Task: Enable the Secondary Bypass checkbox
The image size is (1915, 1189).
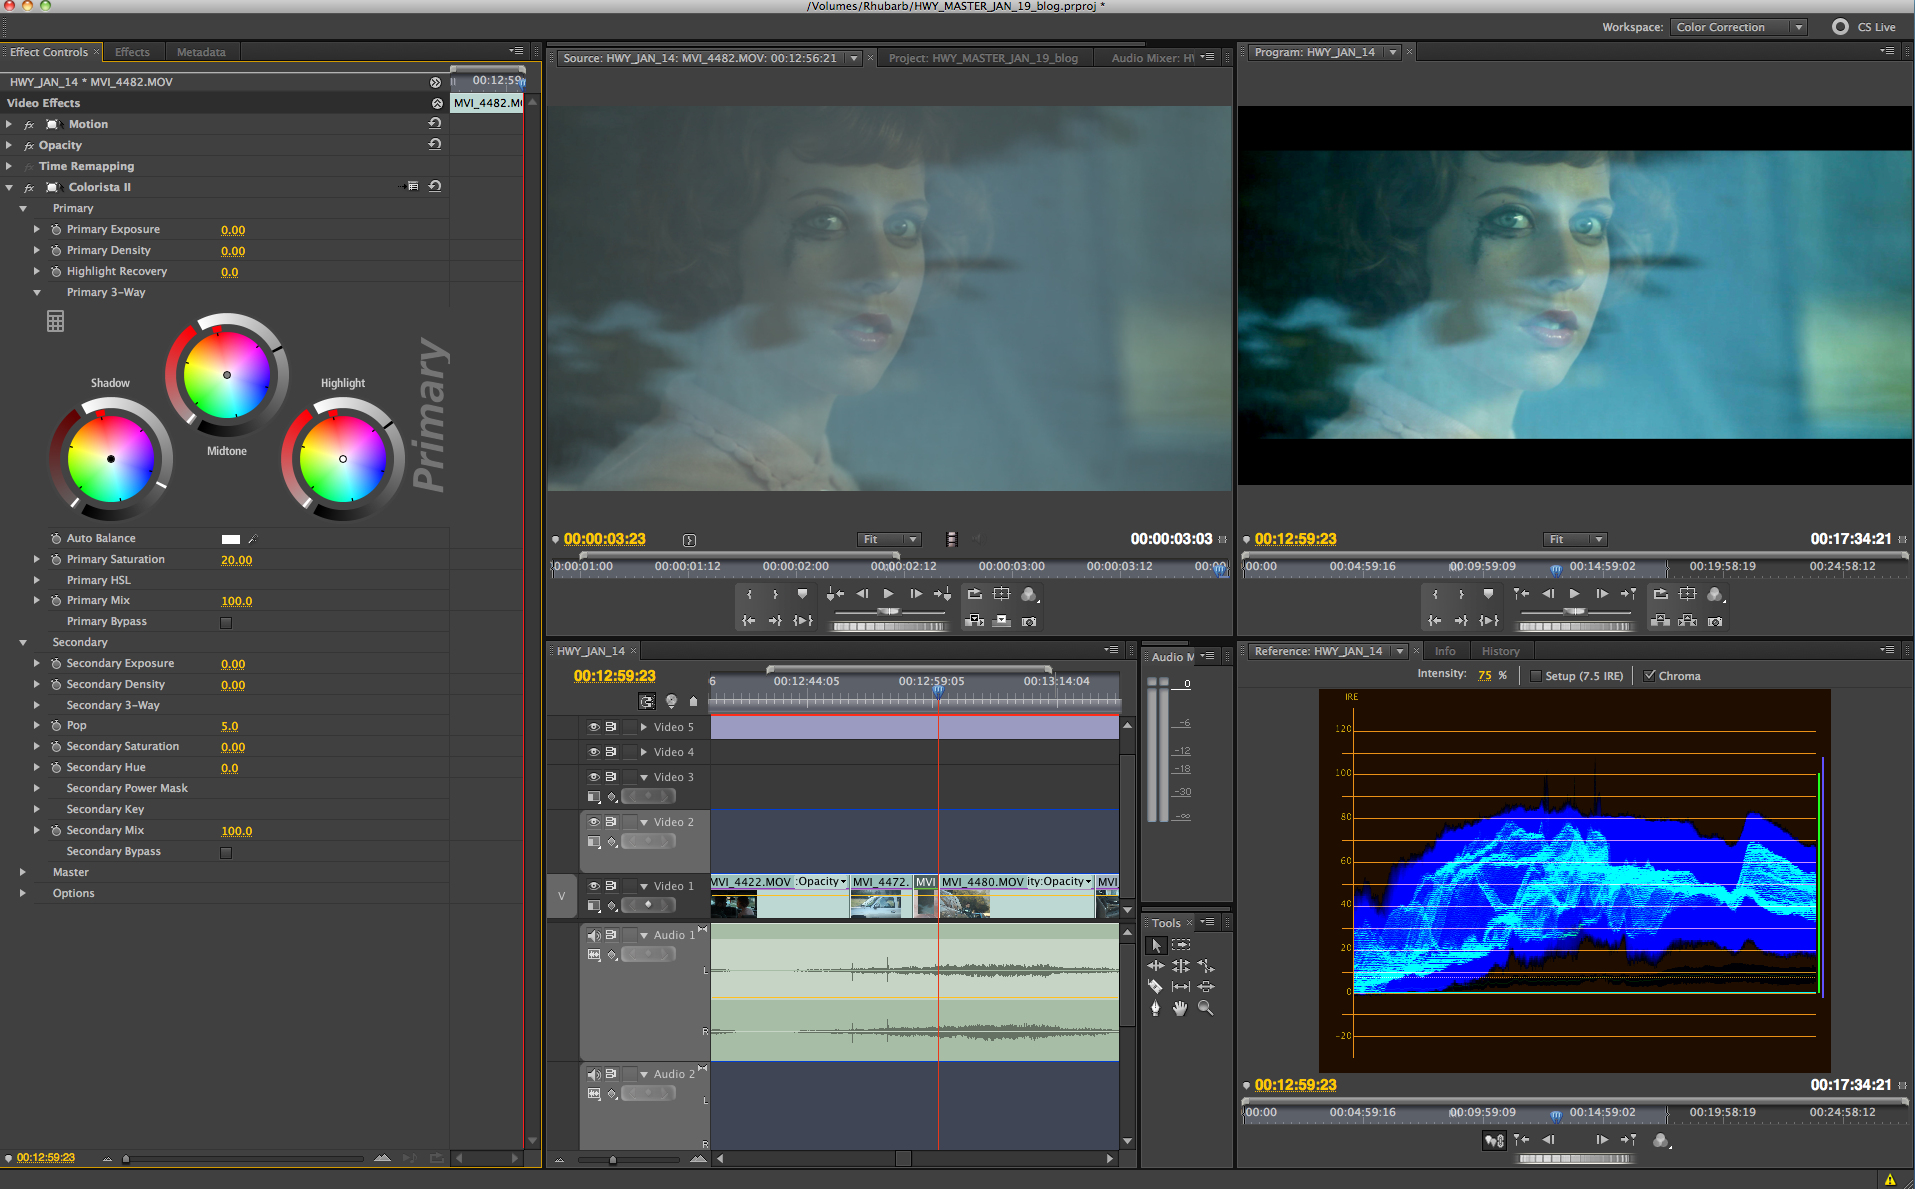Action: tap(226, 853)
